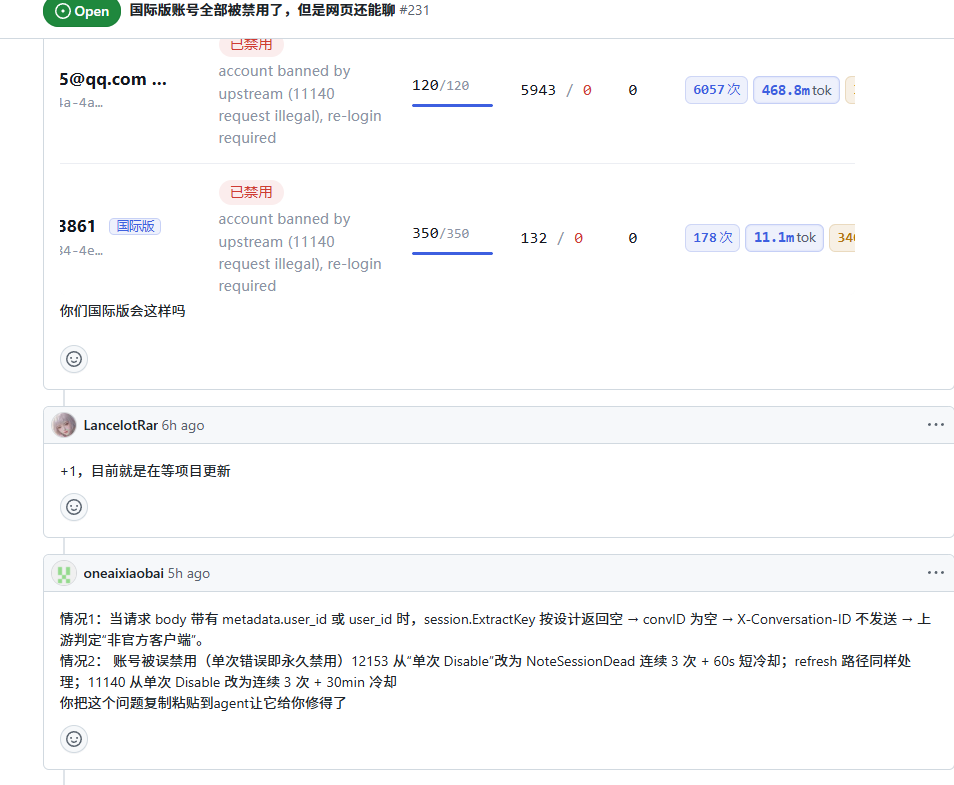Image resolution: width=954 pixels, height=785 pixels.
Task: Click the 5@qq.com account name
Action: tap(113, 80)
